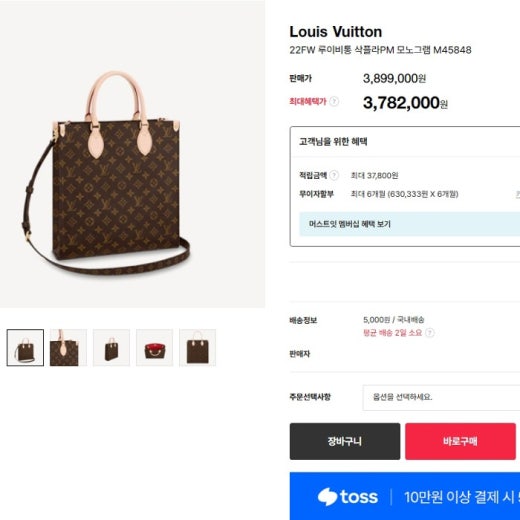520x520 pixels.
Task: View the handle close-up thumbnail
Action: click(68, 348)
